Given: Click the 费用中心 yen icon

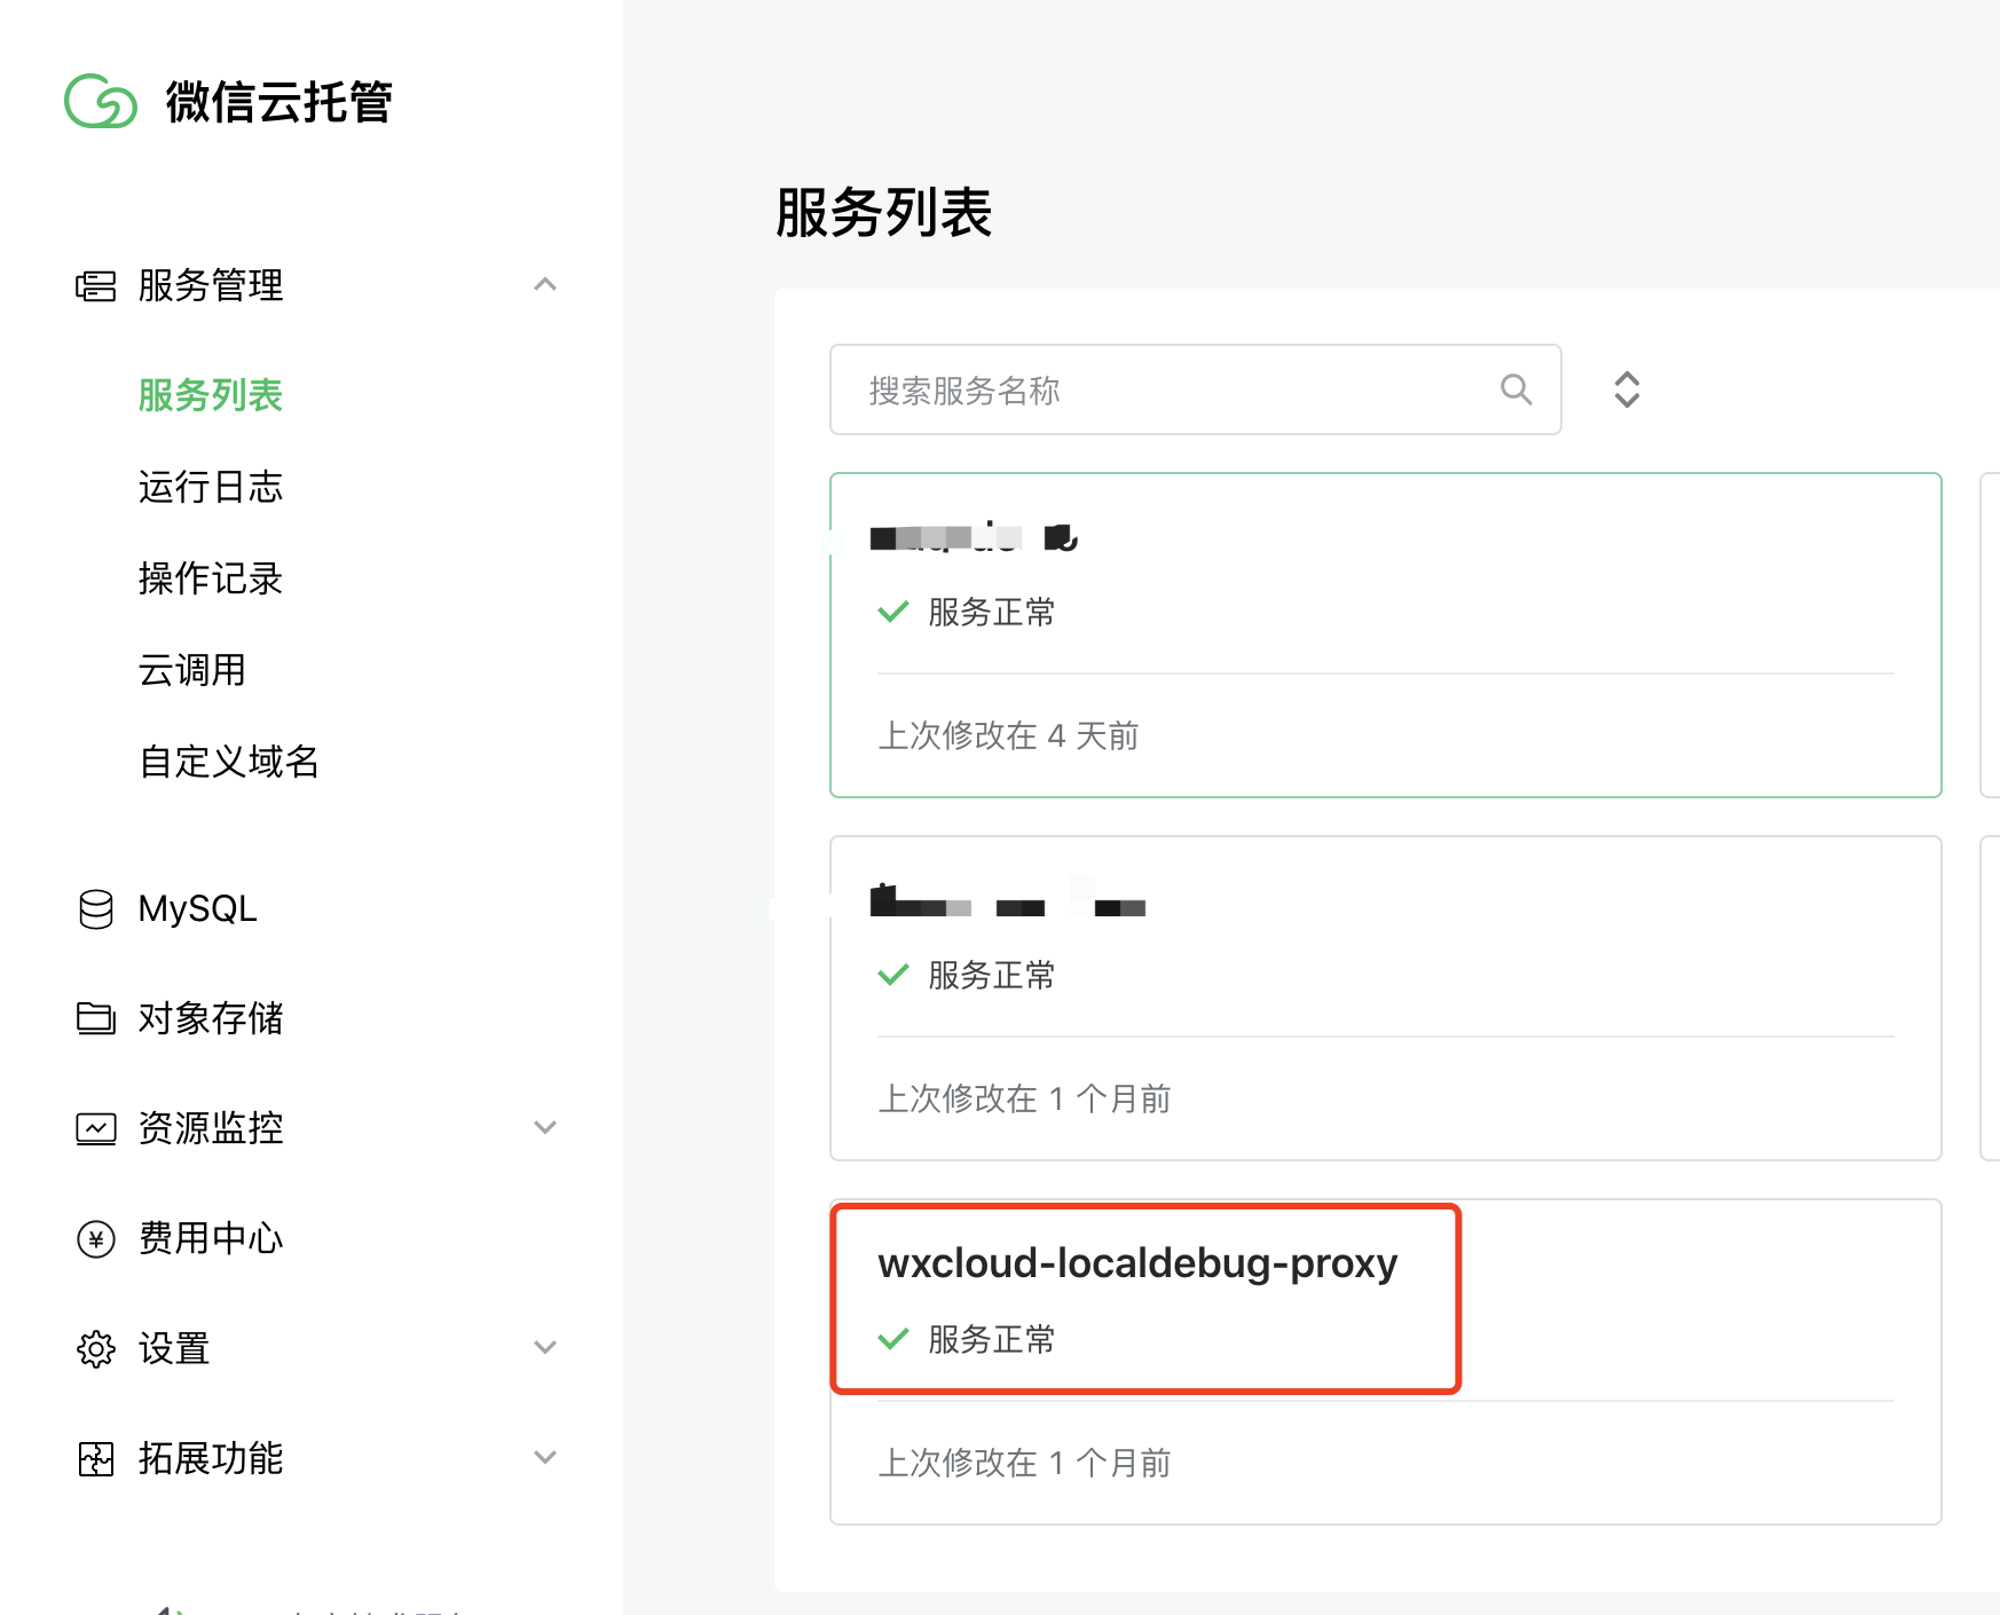Looking at the screenshot, I should coord(96,1239).
